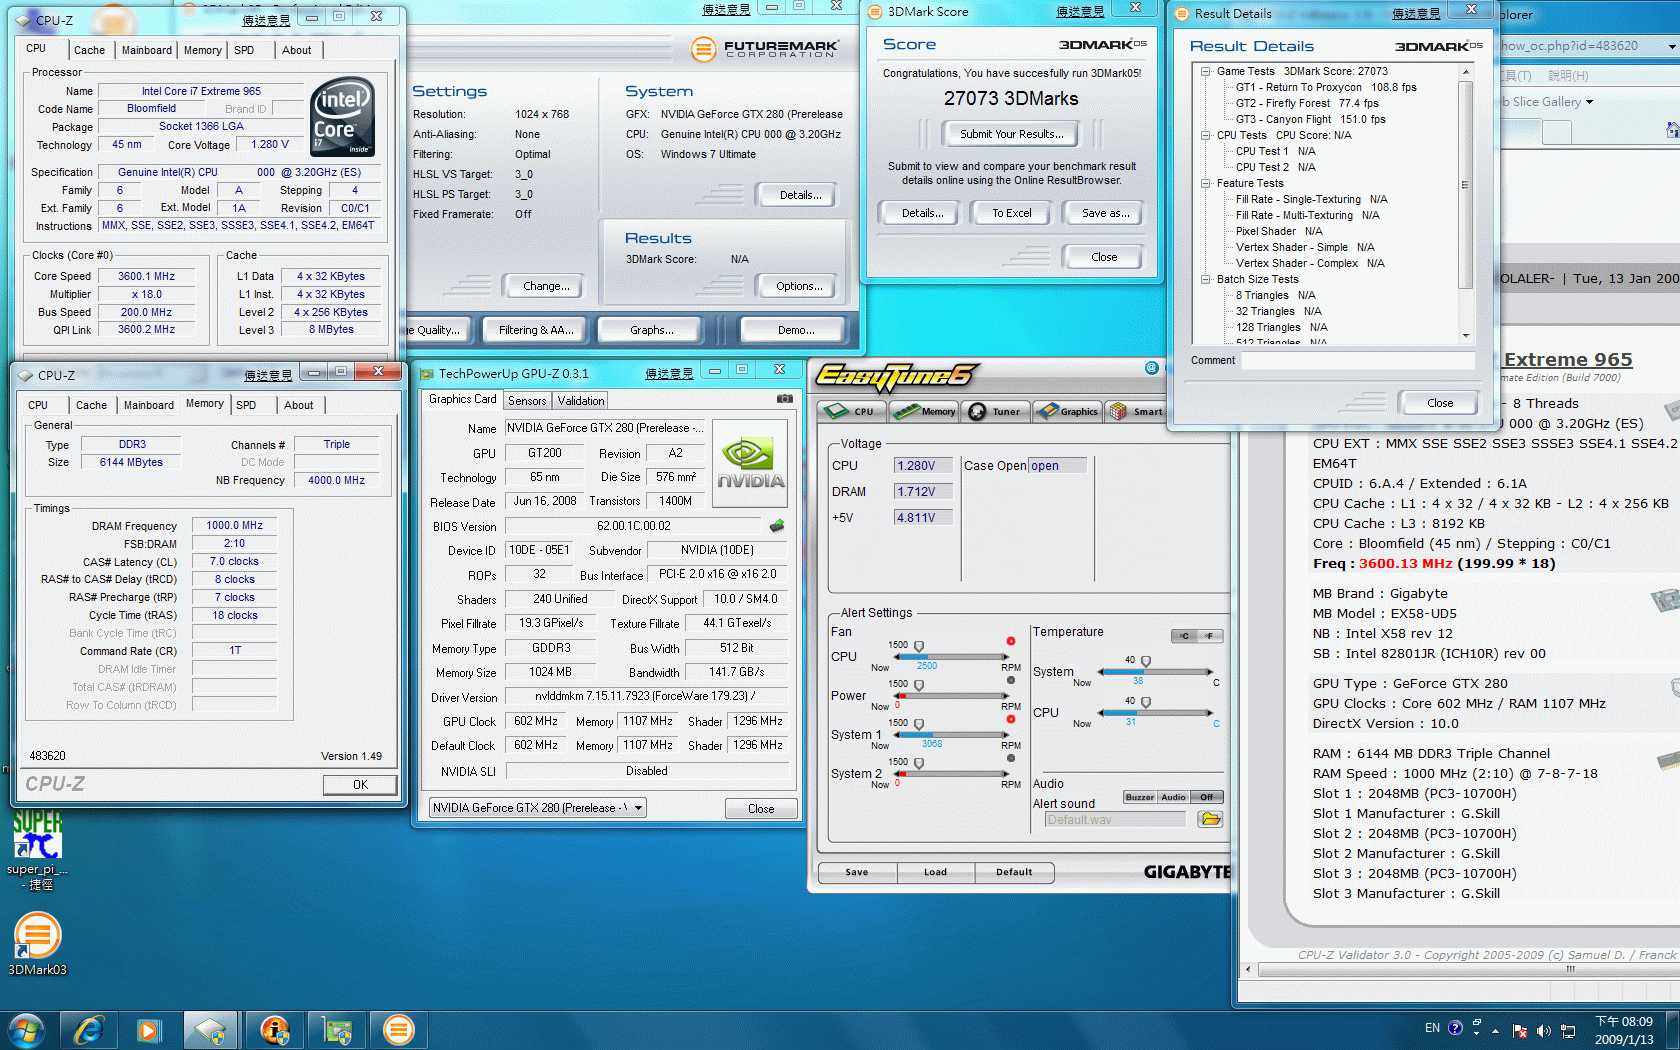Toggle CPU fan alert red indicator
This screenshot has height=1050, width=1680.
click(1011, 641)
